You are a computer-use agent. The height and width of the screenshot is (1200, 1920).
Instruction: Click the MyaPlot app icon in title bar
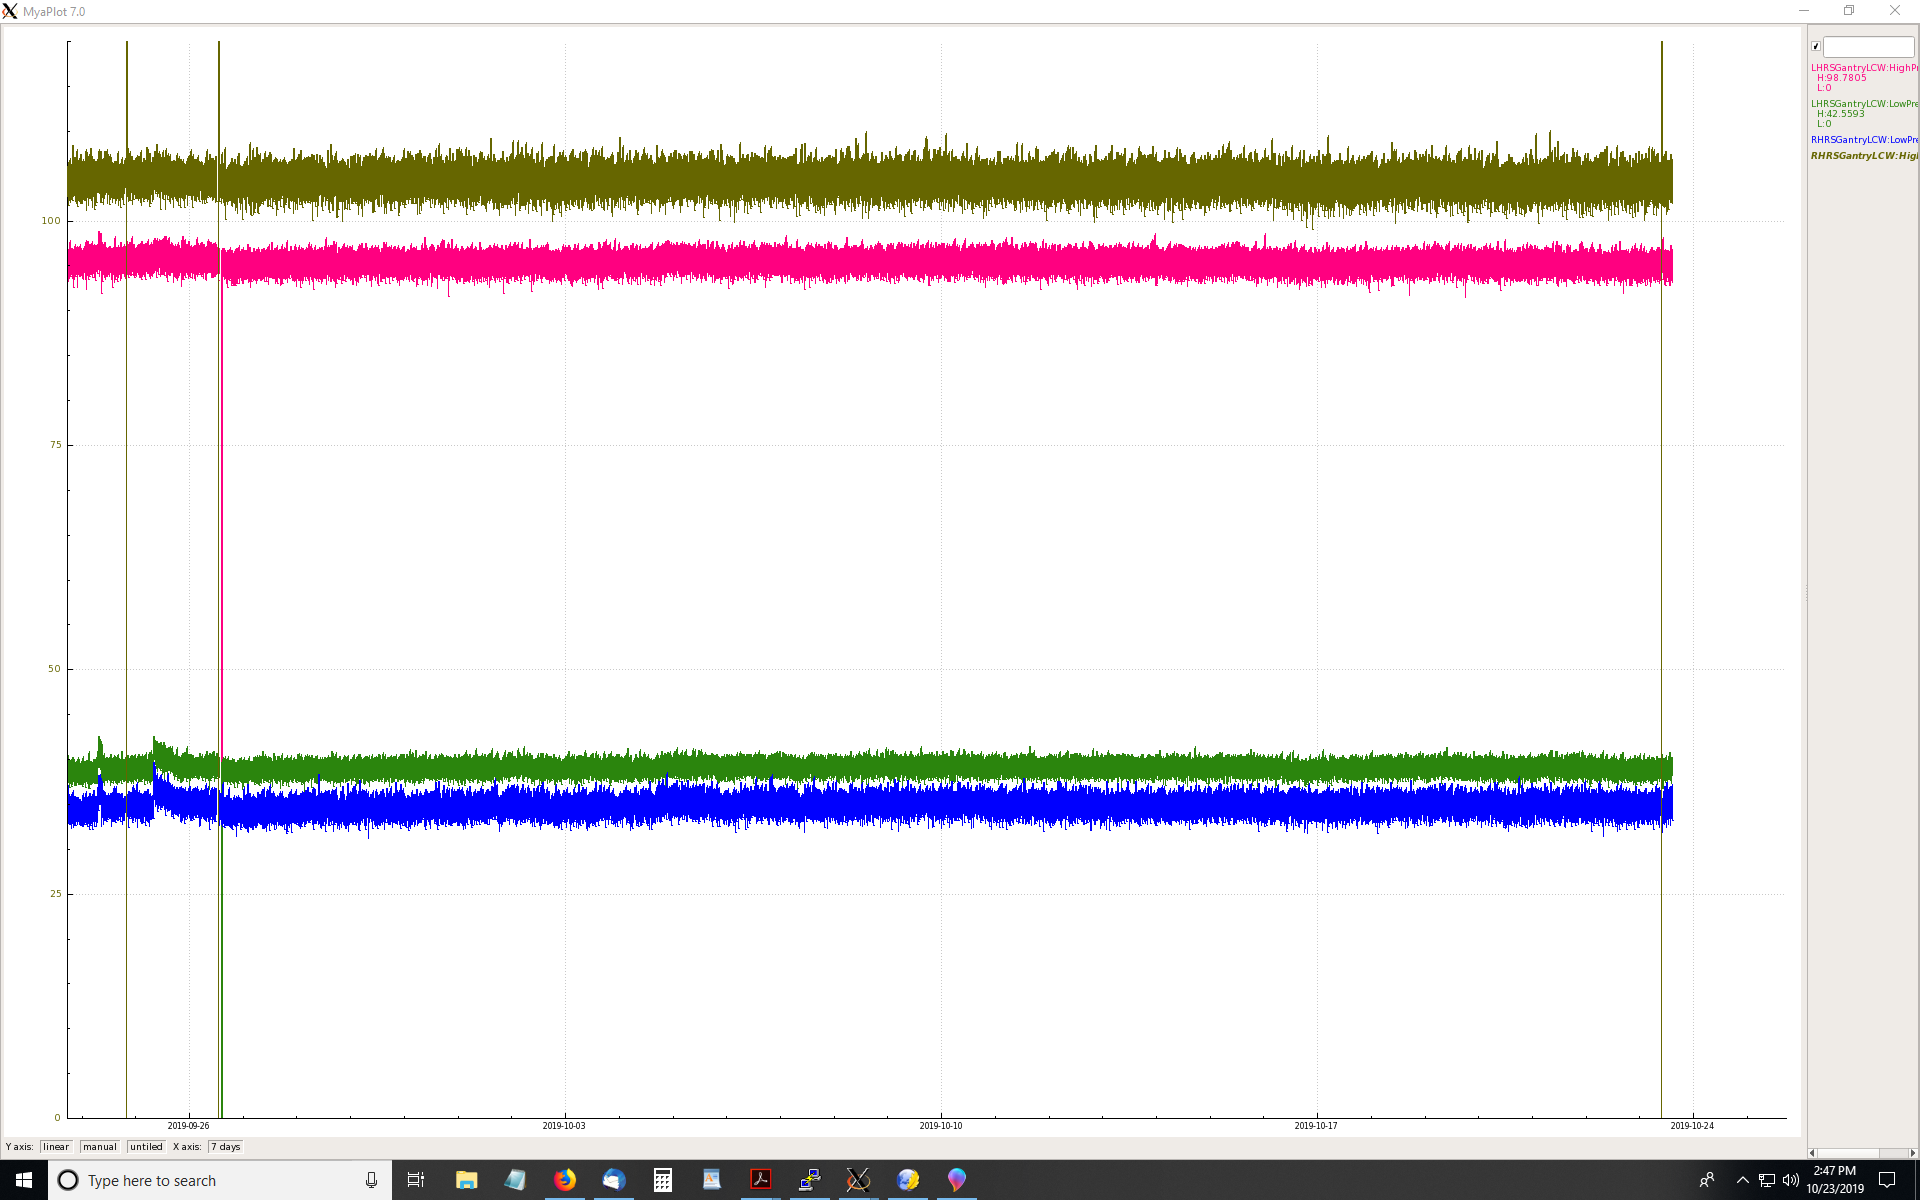pyautogui.click(x=10, y=11)
